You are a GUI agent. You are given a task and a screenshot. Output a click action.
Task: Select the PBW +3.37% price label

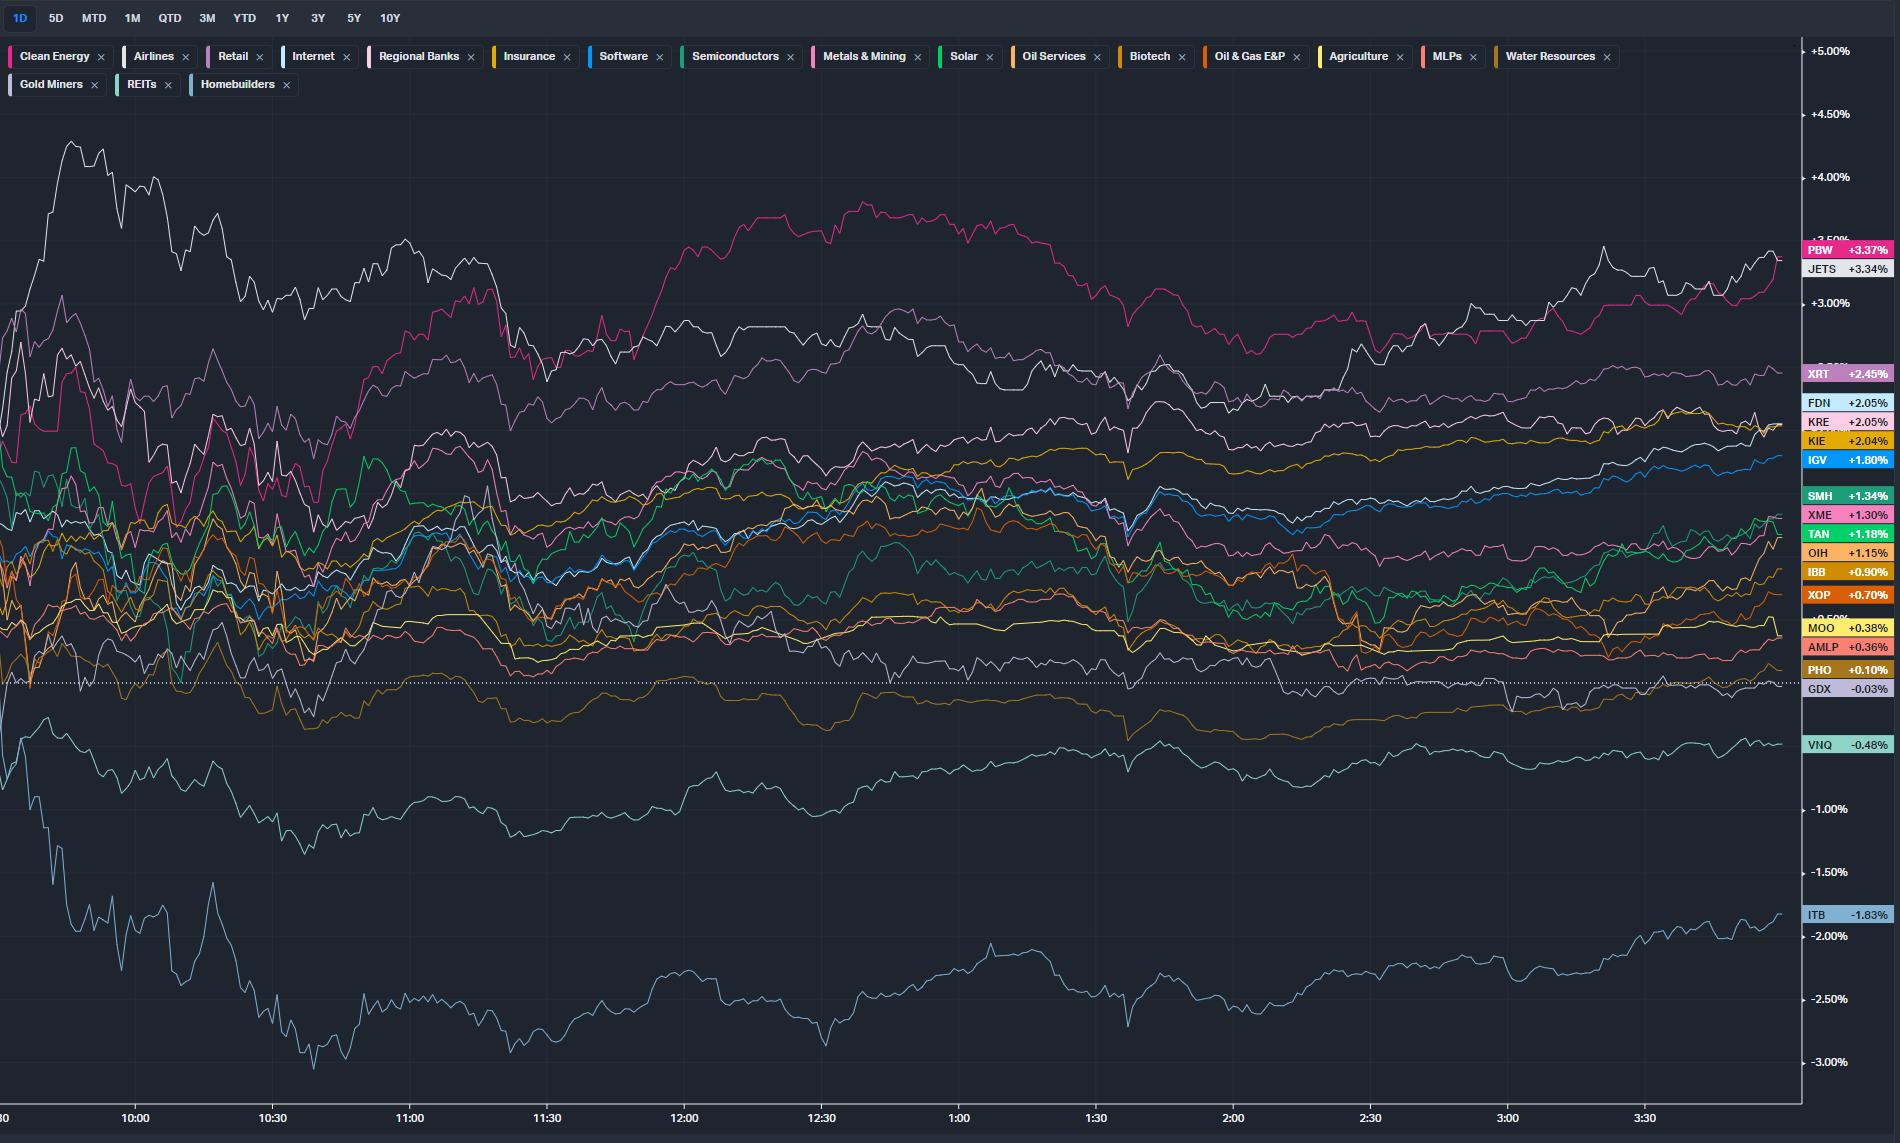point(1847,250)
